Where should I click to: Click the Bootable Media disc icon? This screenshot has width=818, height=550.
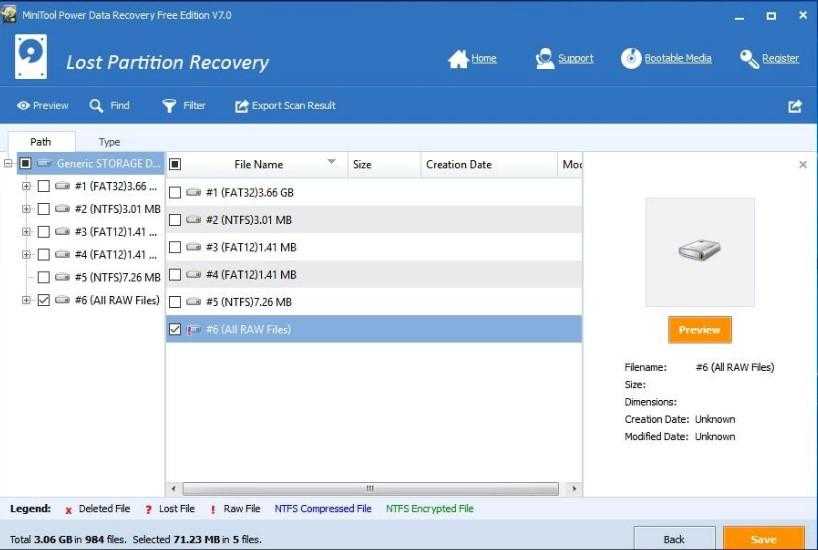pyautogui.click(x=631, y=59)
